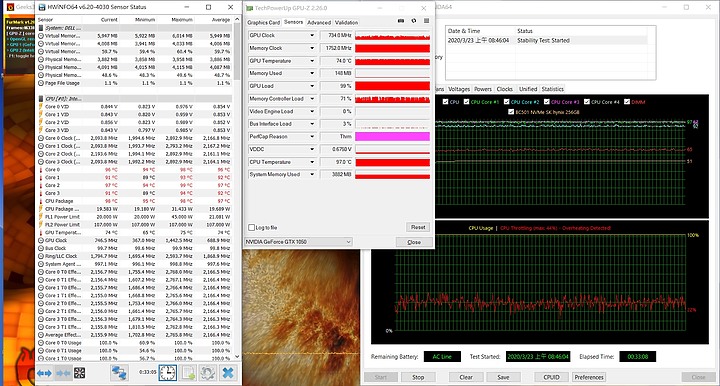Open GPU Load sensor dropdown
The width and height of the screenshot is (720, 386).
click(312, 86)
